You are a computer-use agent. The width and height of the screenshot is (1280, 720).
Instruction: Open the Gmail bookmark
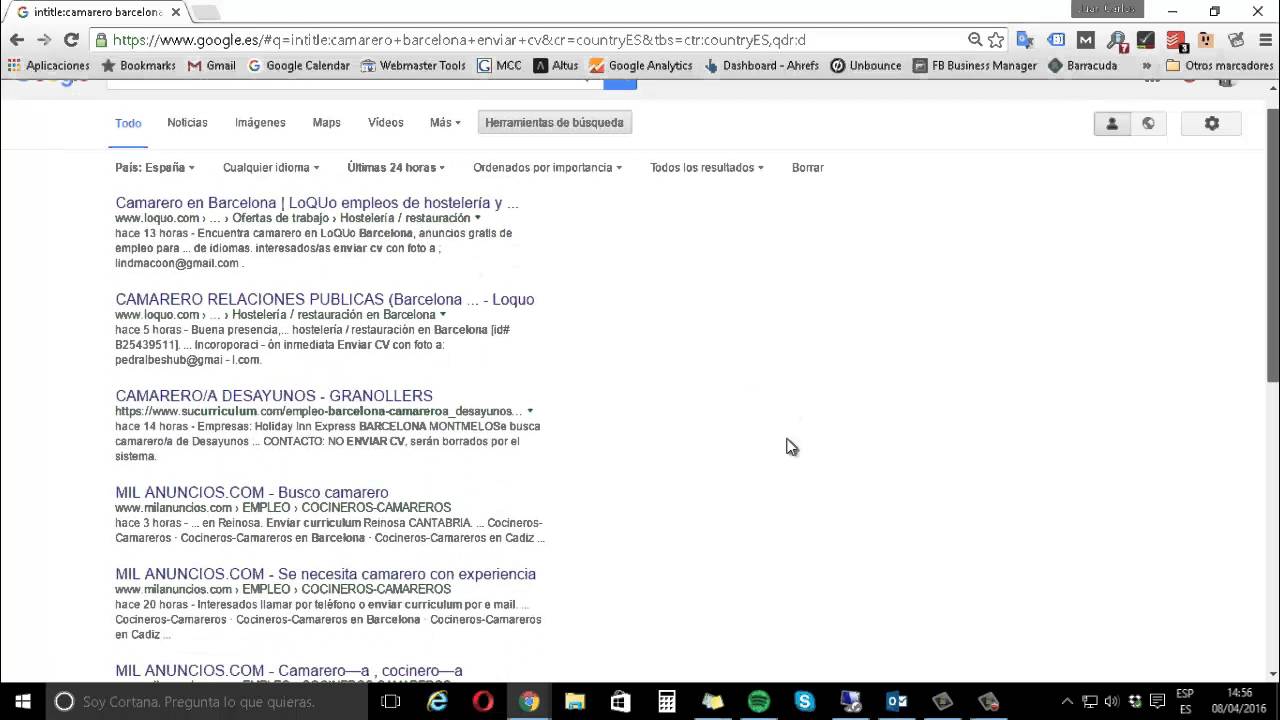212,66
